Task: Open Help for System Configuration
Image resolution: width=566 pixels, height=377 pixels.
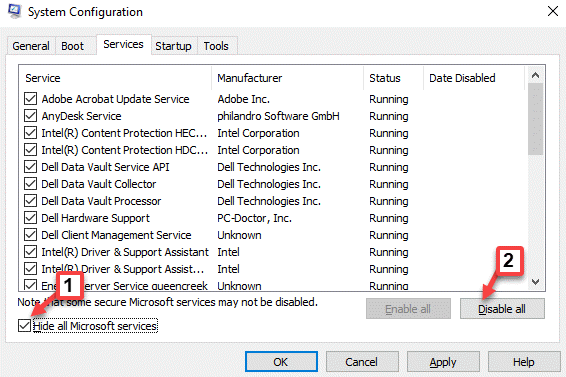Action: [x=524, y=361]
